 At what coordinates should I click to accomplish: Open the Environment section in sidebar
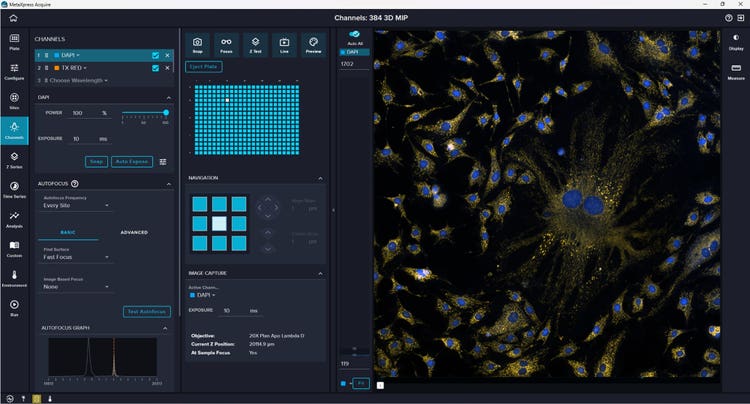pos(14,279)
